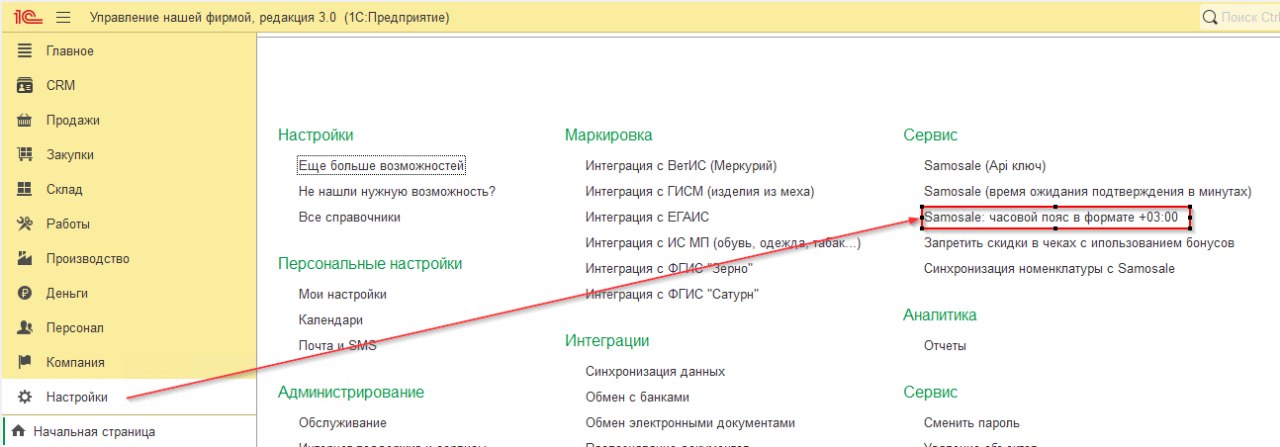Open Еще больше возможностей link

coord(382,165)
